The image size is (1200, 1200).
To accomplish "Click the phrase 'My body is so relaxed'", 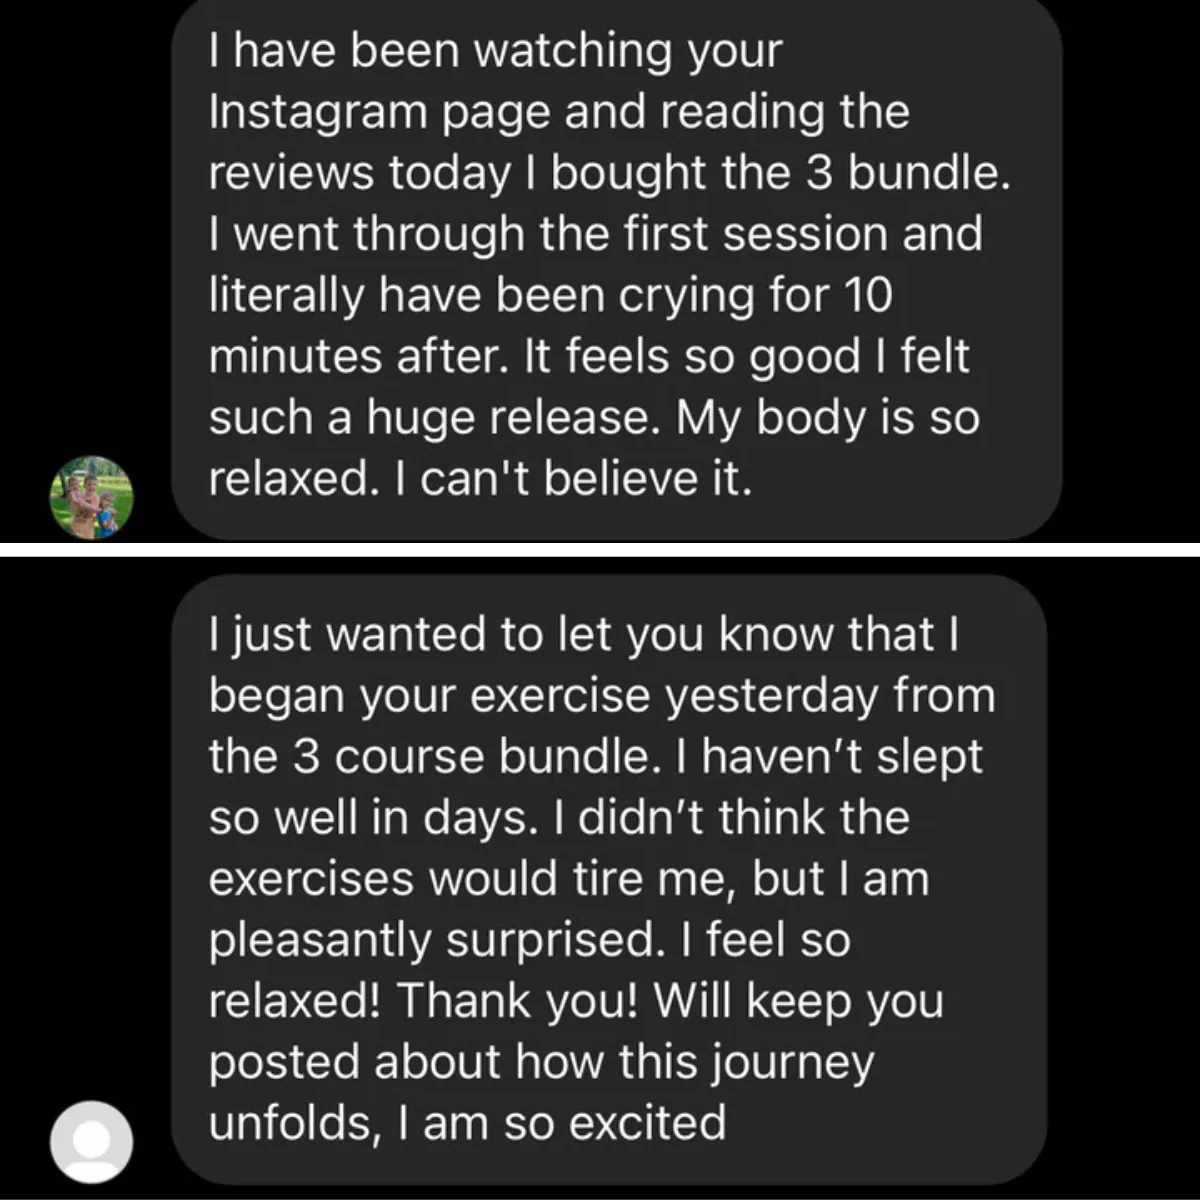I will (594, 449).
